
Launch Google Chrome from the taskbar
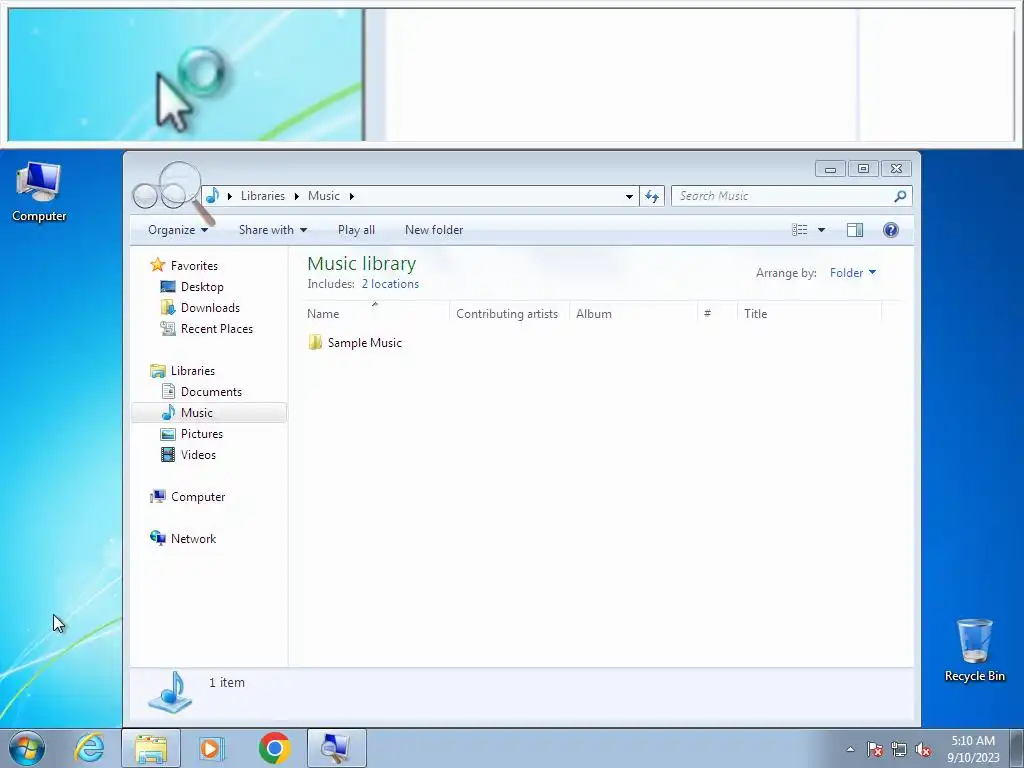coord(274,748)
